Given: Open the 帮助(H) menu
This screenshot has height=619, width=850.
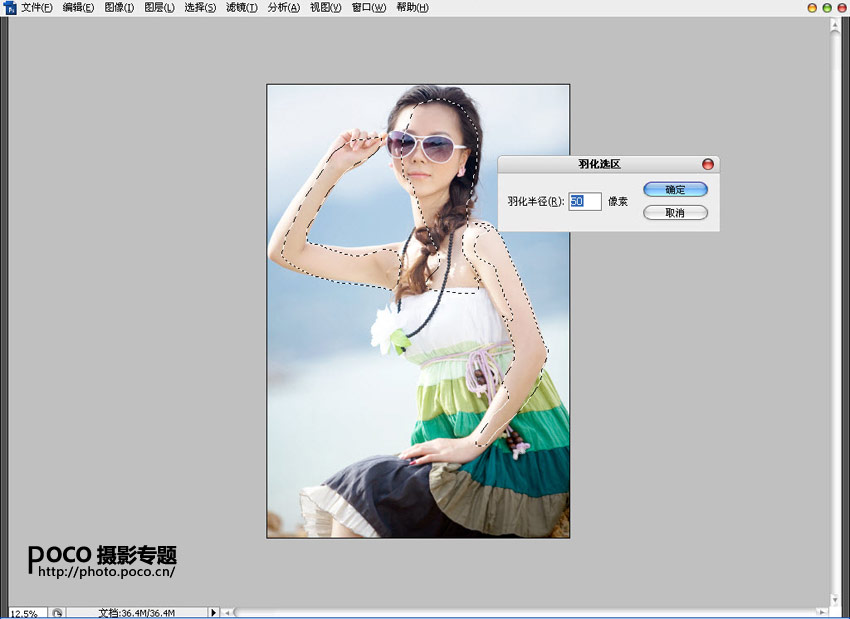Looking at the screenshot, I should click(412, 8).
